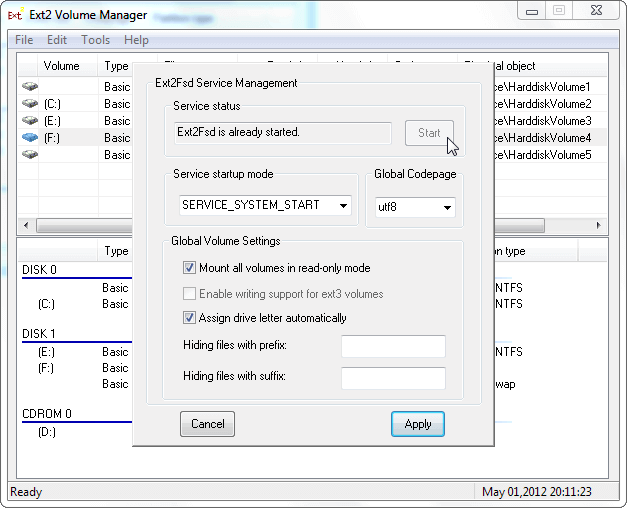Click the Ext2 app icon in title bar
627x508 pixels.
pyautogui.click(x=15, y=15)
